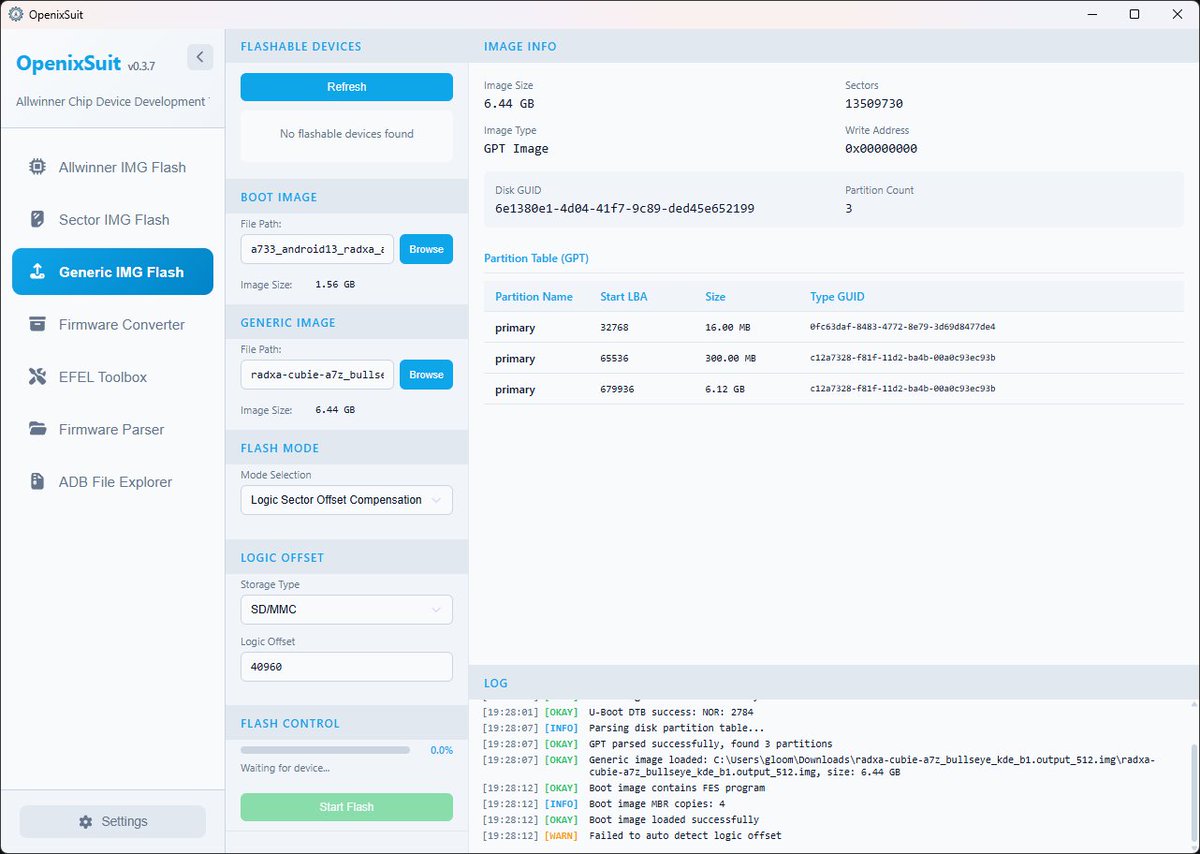The width and height of the screenshot is (1200, 854).
Task: Click the Type GUID column header
Action: (837, 297)
